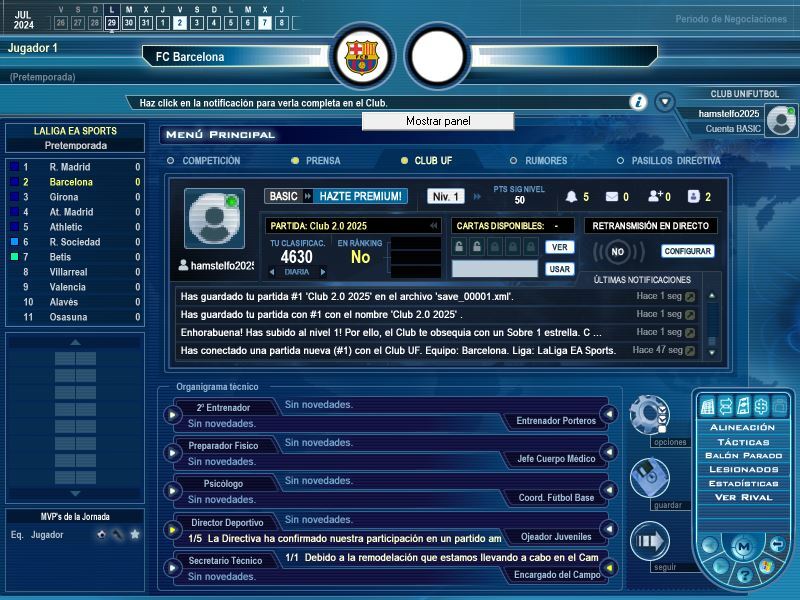Image resolution: width=800 pixels, height=600 pixels.
Task: Click the FC Barcelona crest
Action: point(361,57)
